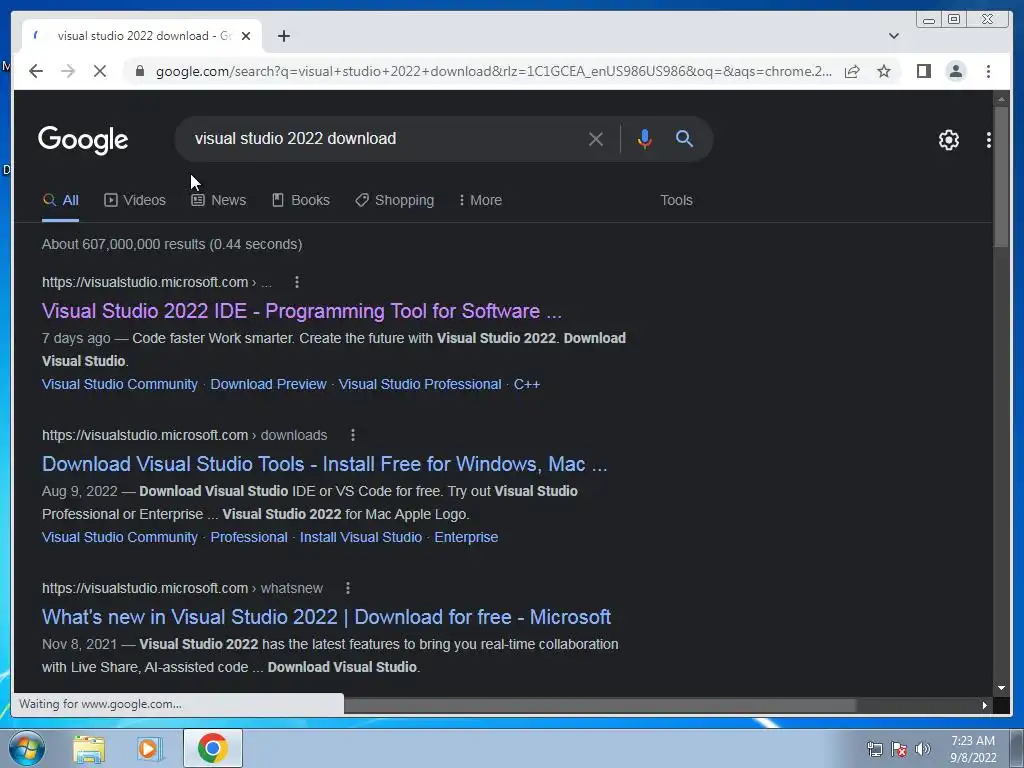
Task: Click the Enterprise sitelink
Action: (x=466, y=537)
